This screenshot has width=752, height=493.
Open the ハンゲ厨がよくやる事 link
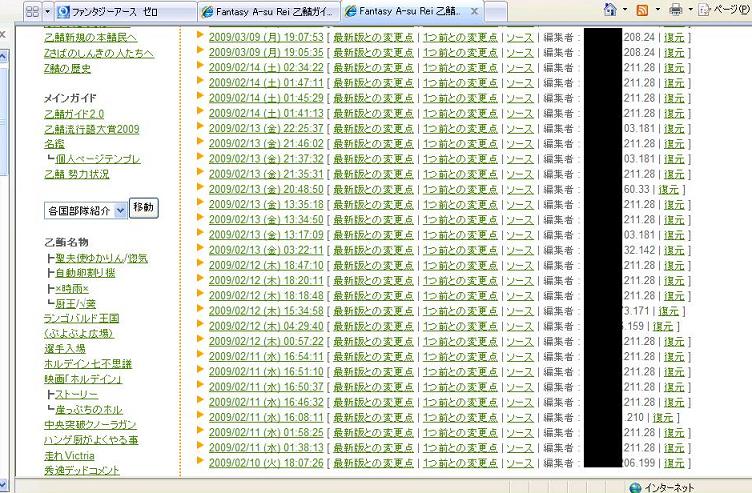(91, 440)
